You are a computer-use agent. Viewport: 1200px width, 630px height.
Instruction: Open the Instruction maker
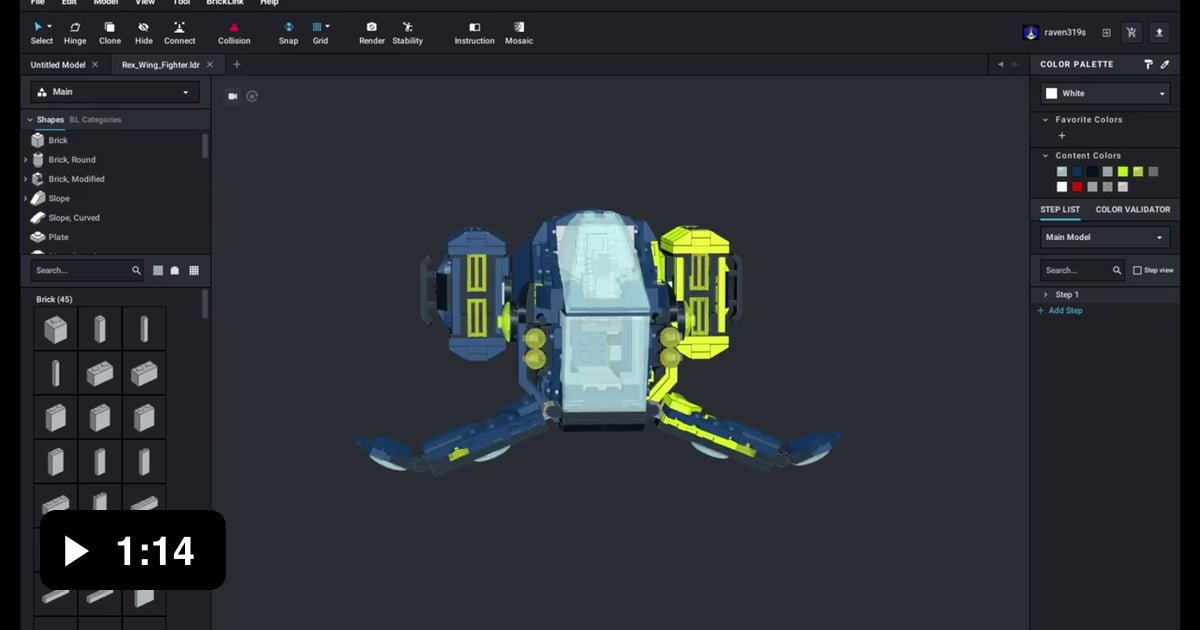tap(474, 33)
